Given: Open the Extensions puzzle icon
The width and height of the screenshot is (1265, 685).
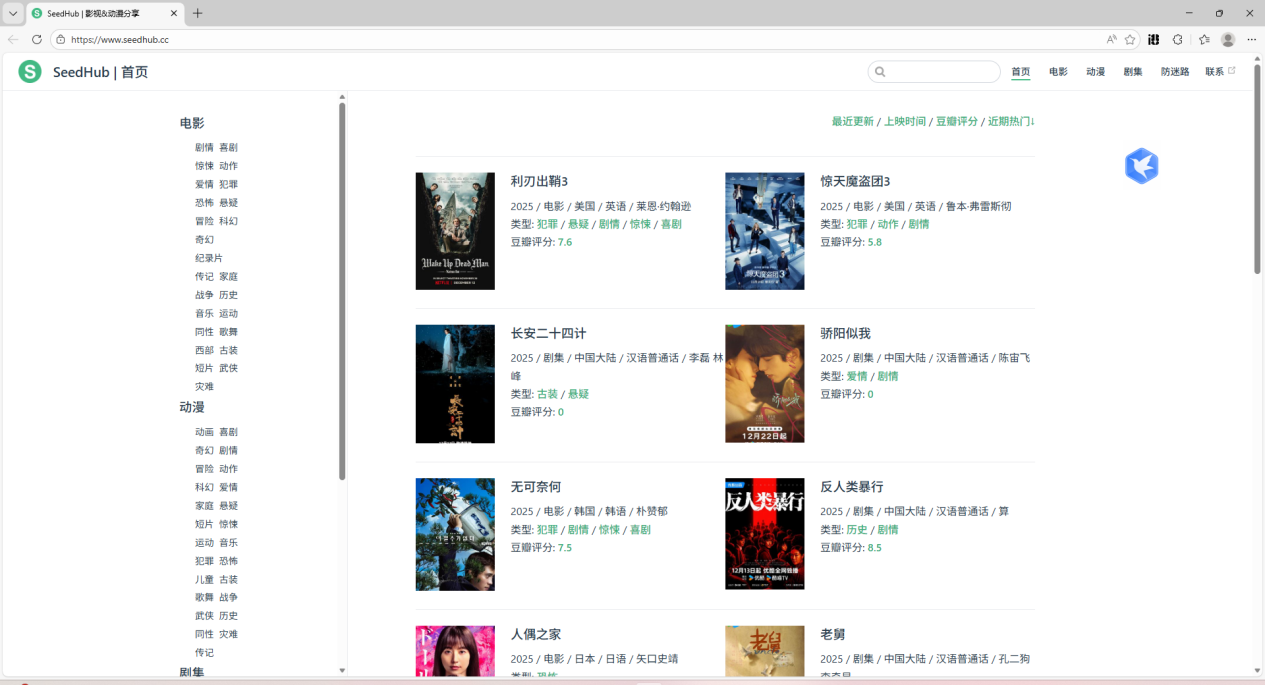Looking at the screenshot, I should (x=1178, y=39).
